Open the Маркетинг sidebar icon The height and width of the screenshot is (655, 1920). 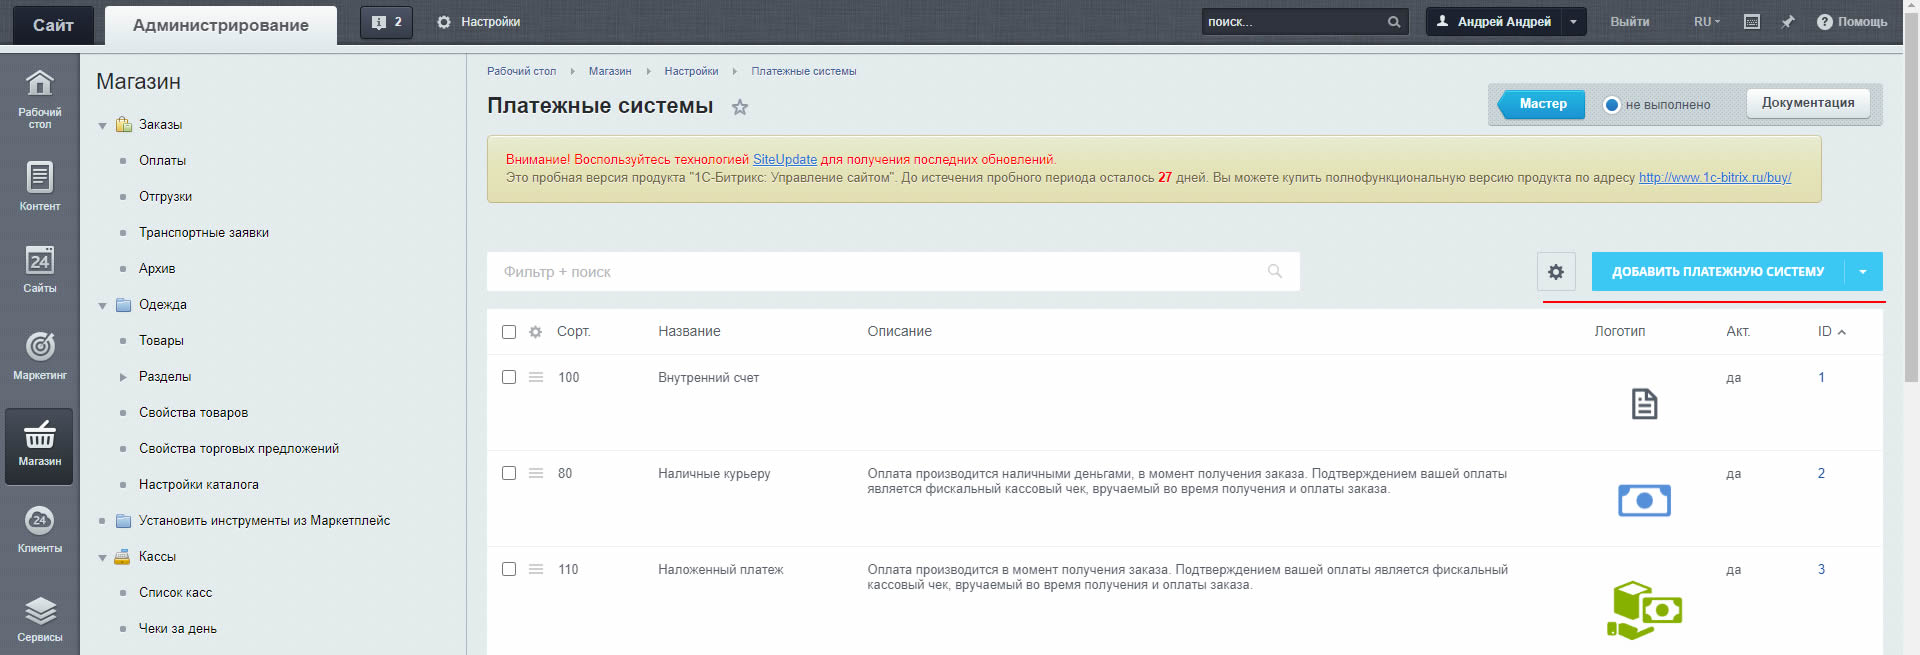click(39, 355)
